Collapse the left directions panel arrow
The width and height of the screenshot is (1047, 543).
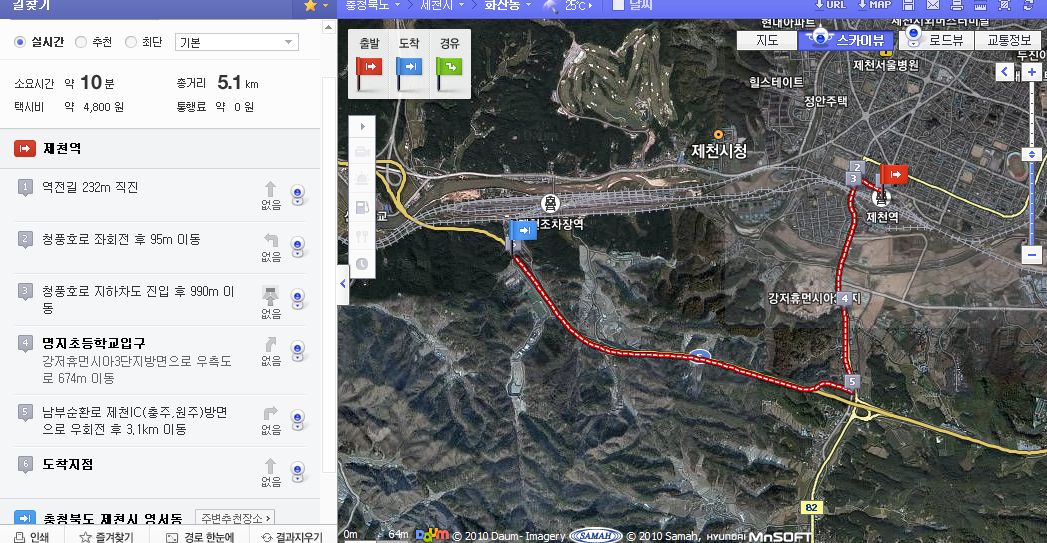pyautogui.click(x=343, y=284)
